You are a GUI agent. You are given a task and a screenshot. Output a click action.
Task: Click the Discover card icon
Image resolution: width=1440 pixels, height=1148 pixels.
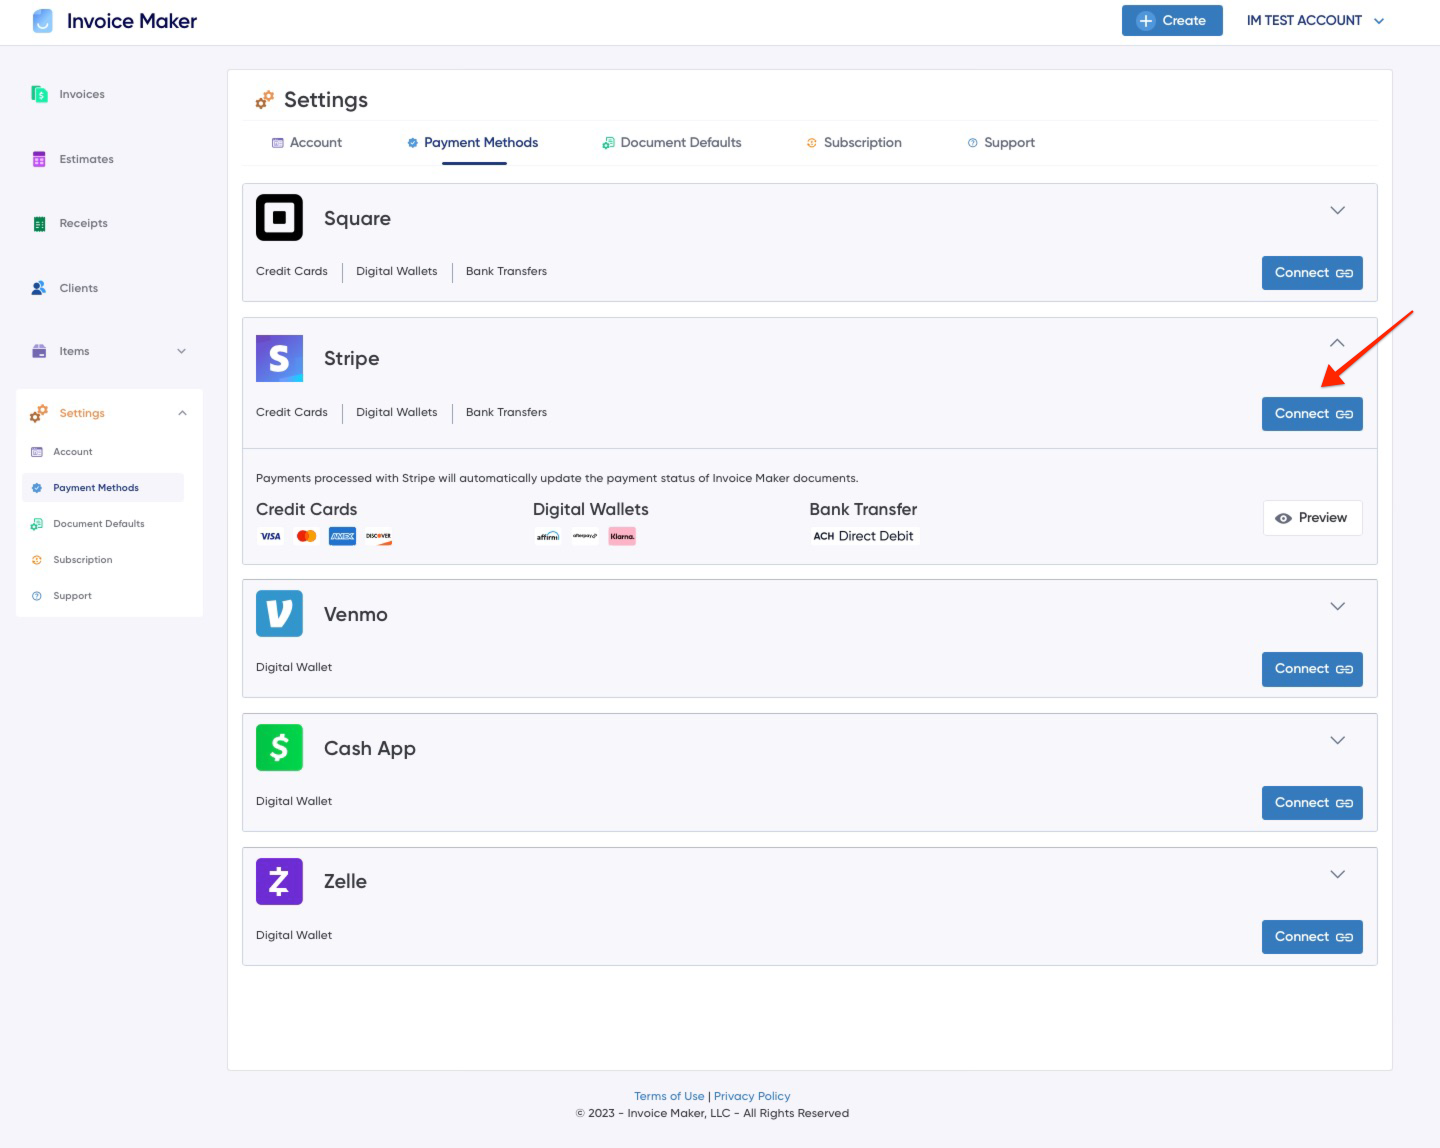(x=379, y=536)
